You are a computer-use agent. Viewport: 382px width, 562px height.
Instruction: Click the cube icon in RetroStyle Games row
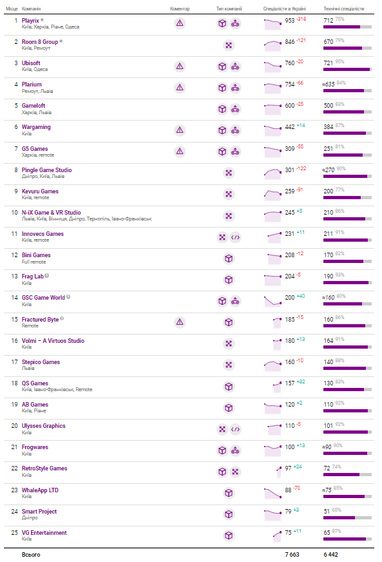[222, 472]
